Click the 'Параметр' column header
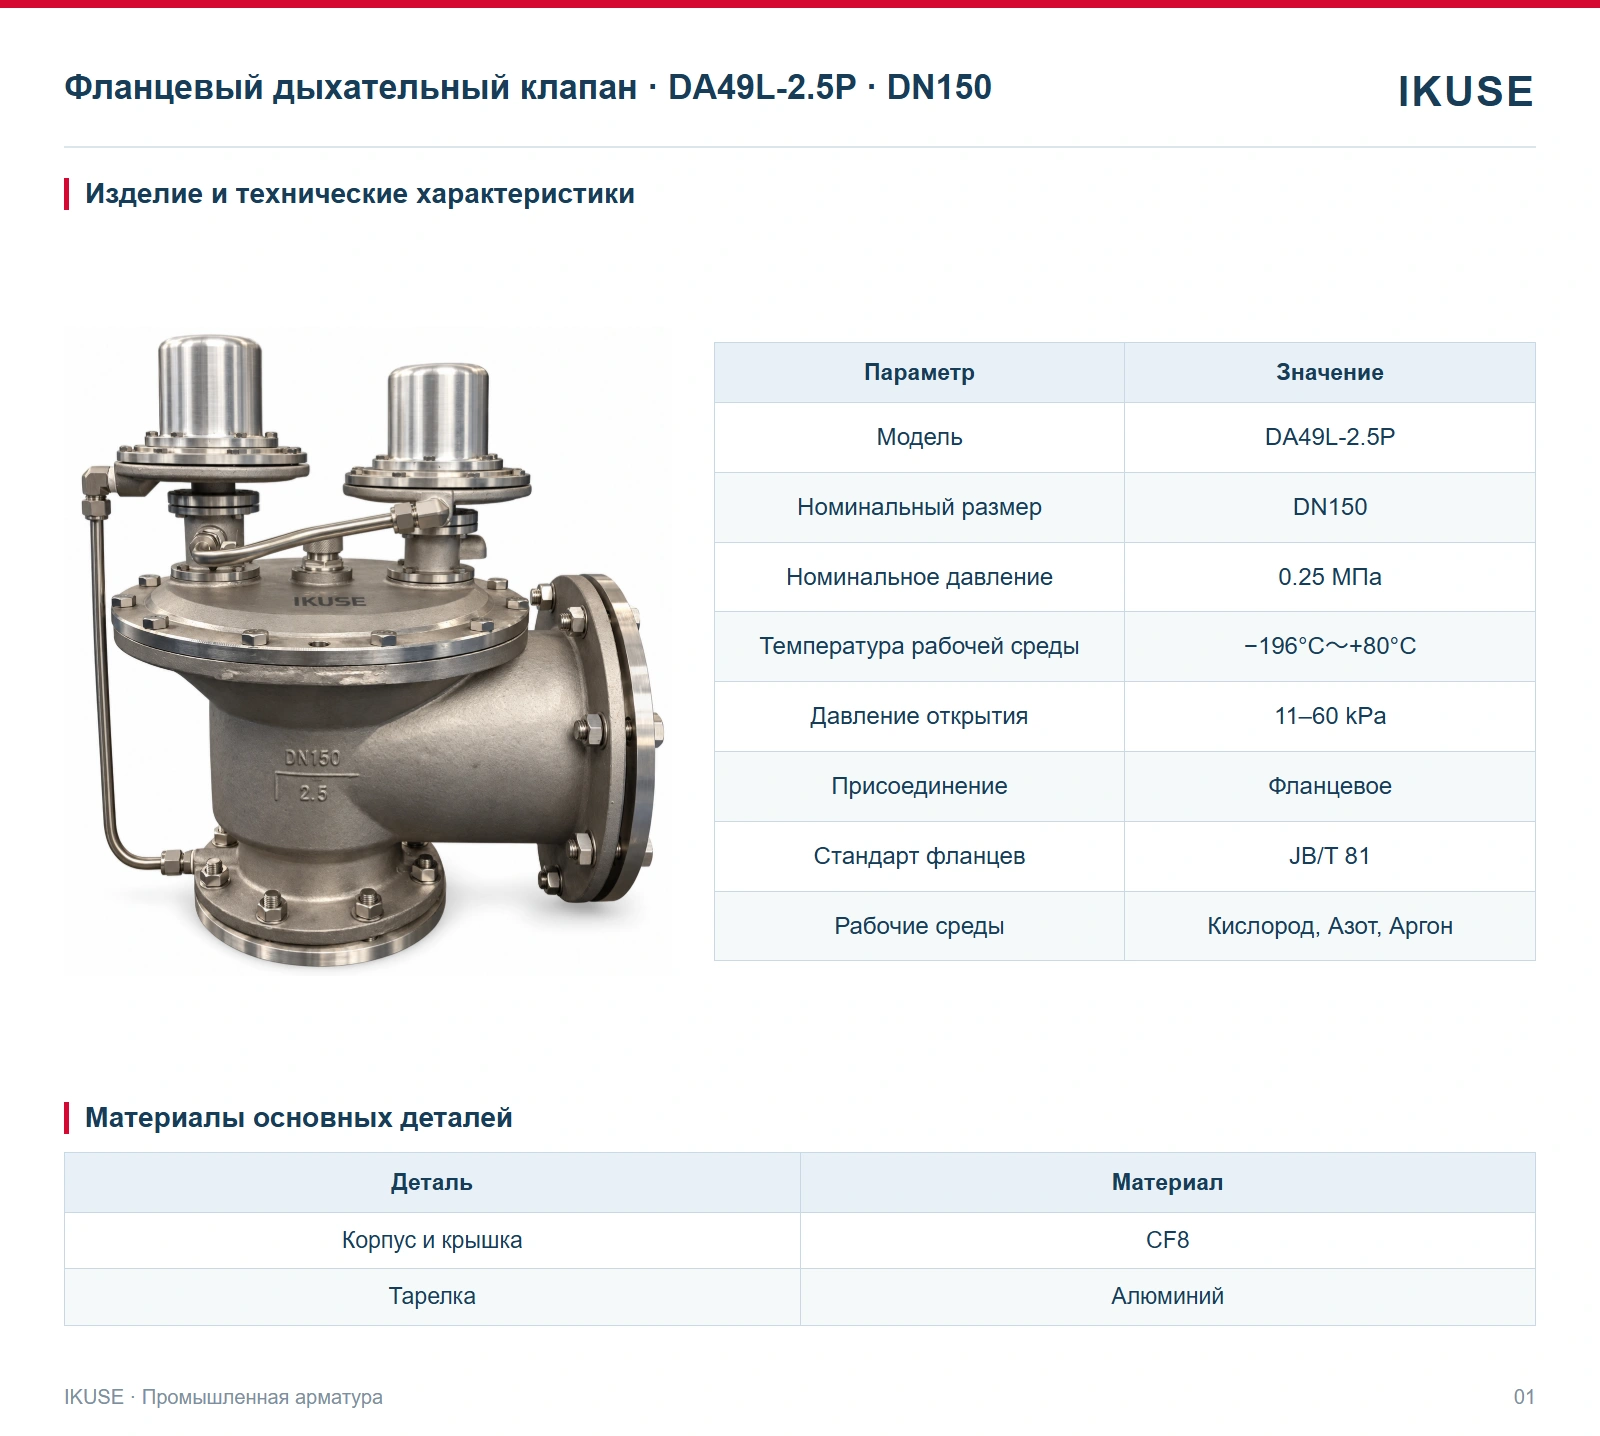Image resolution: width=1600 pixels, height=1436 pixels. tap(919, 373)
